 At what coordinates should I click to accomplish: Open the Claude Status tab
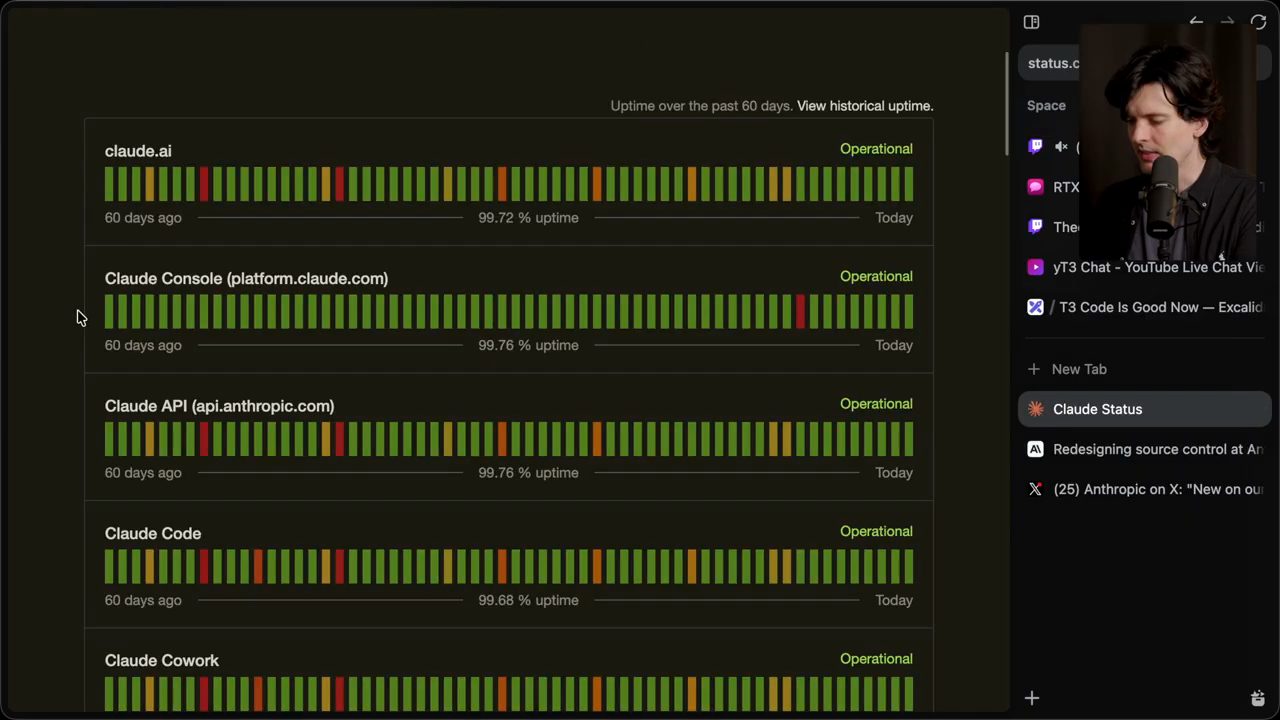1145,409
